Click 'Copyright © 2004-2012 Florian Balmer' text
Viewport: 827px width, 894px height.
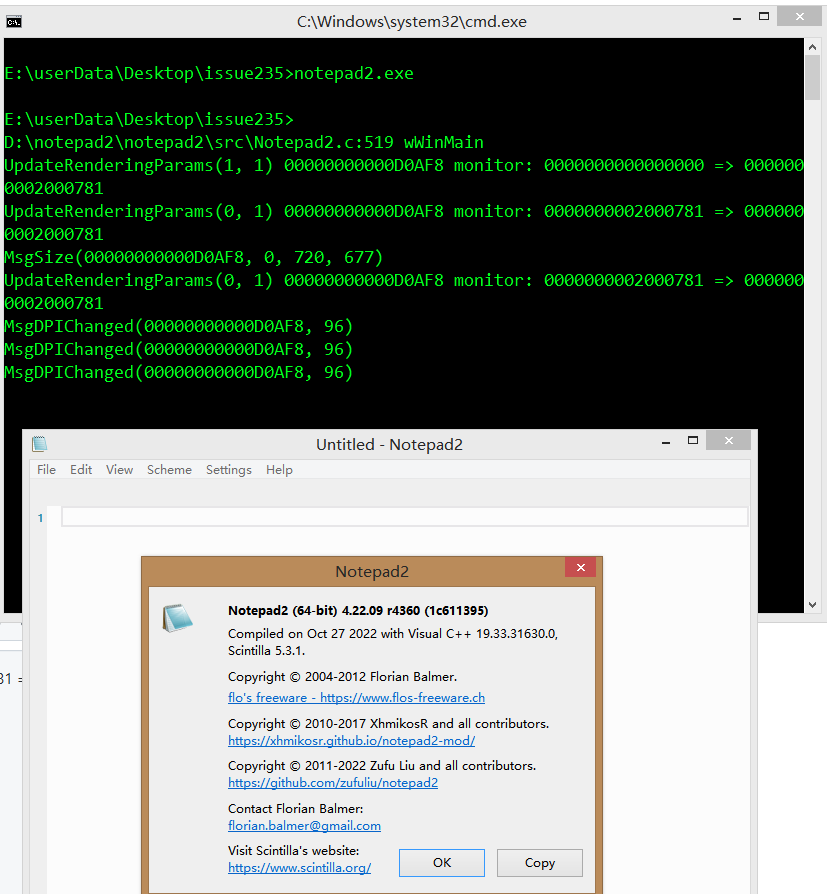(342, 677)
